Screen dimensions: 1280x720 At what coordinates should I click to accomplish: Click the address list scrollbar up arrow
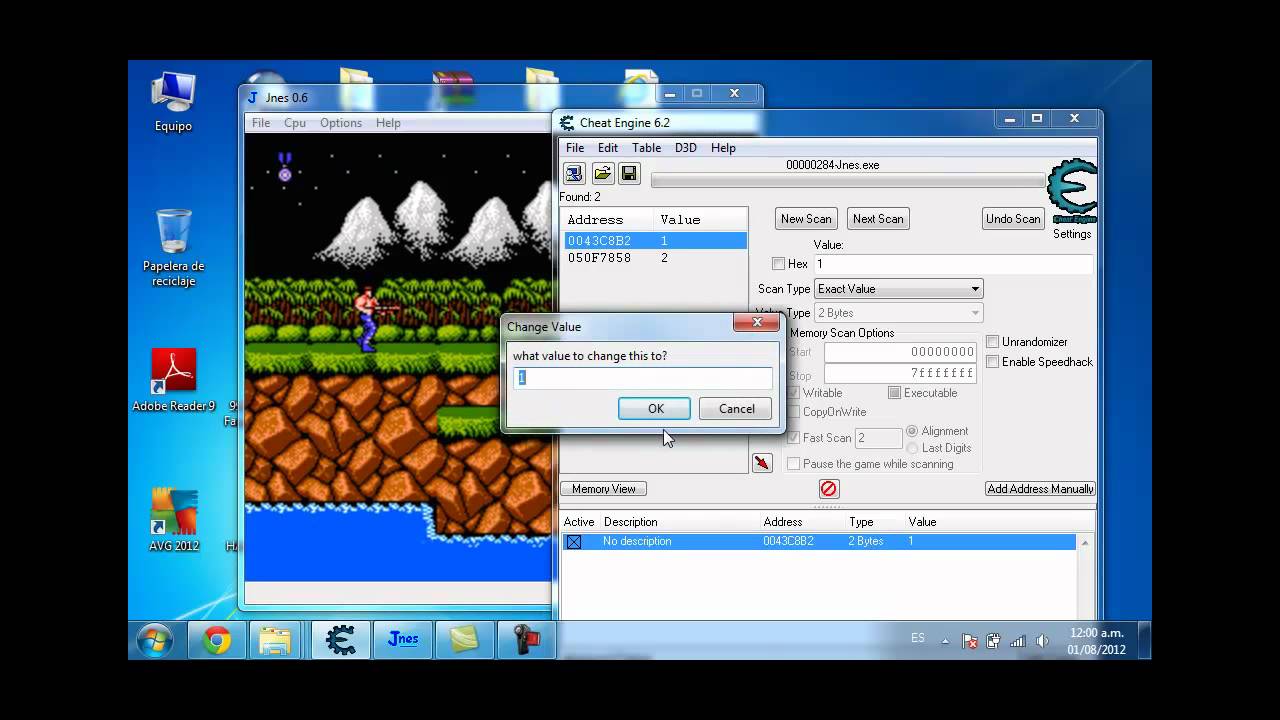(x=1085, y=542)
